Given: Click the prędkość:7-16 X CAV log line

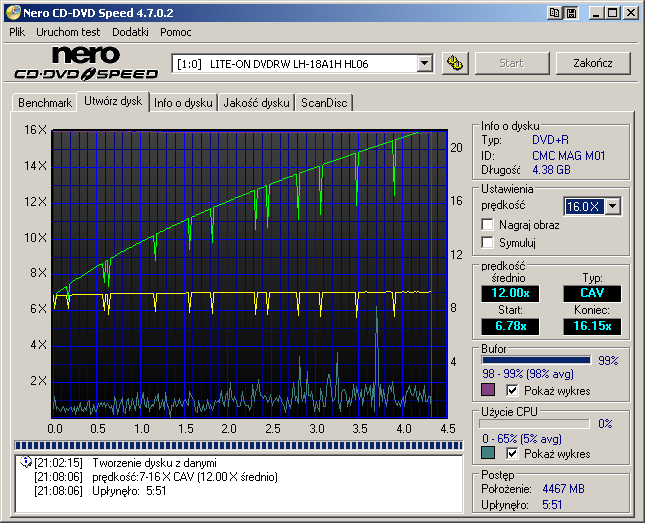Looking at the screenshot, I should (156, 477).
